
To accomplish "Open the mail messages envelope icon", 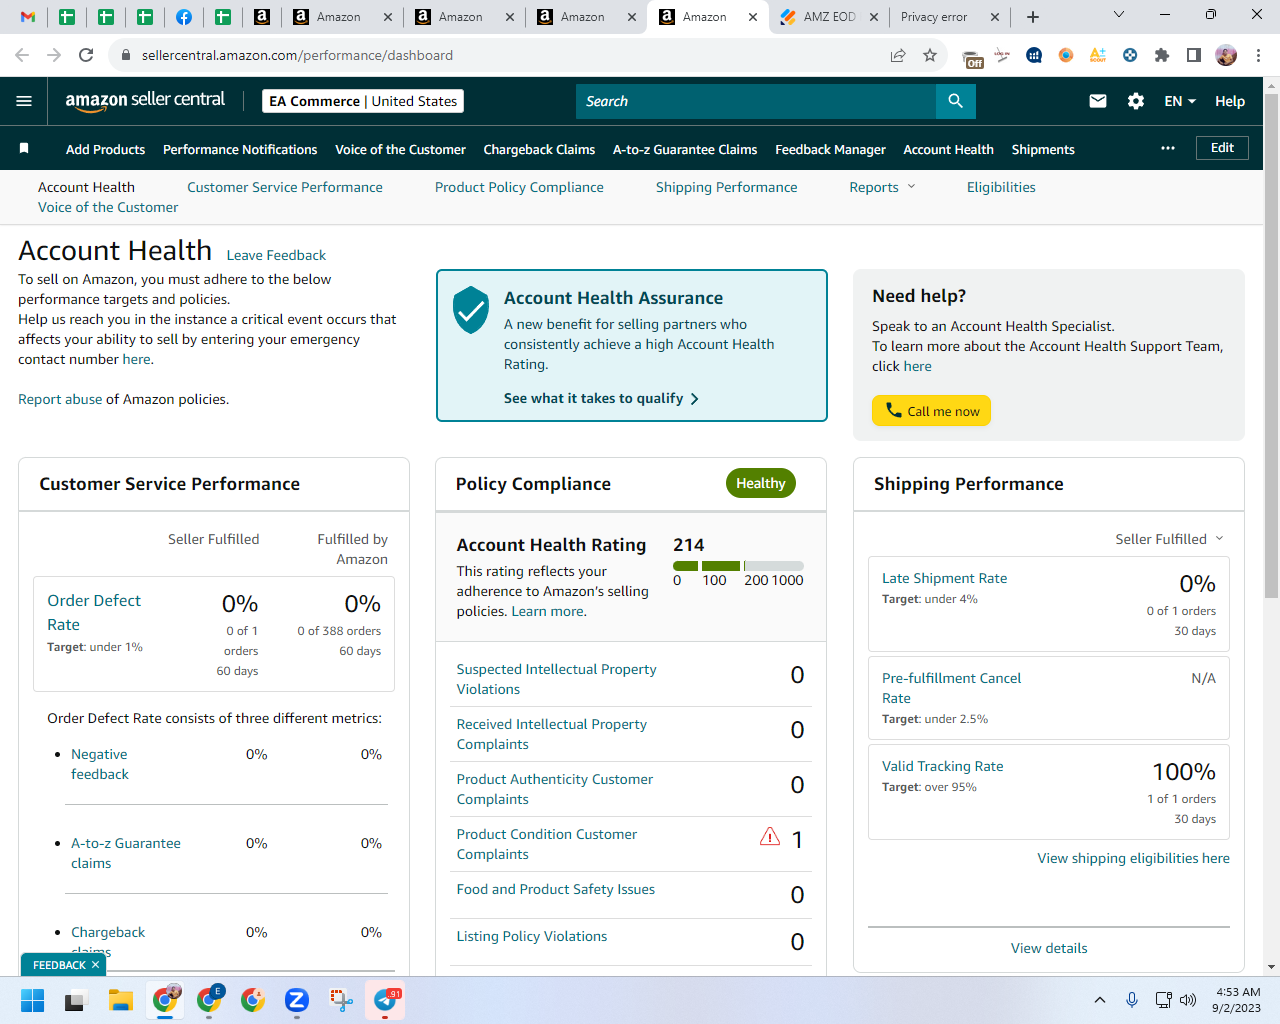I will (x=1098, y=101).
